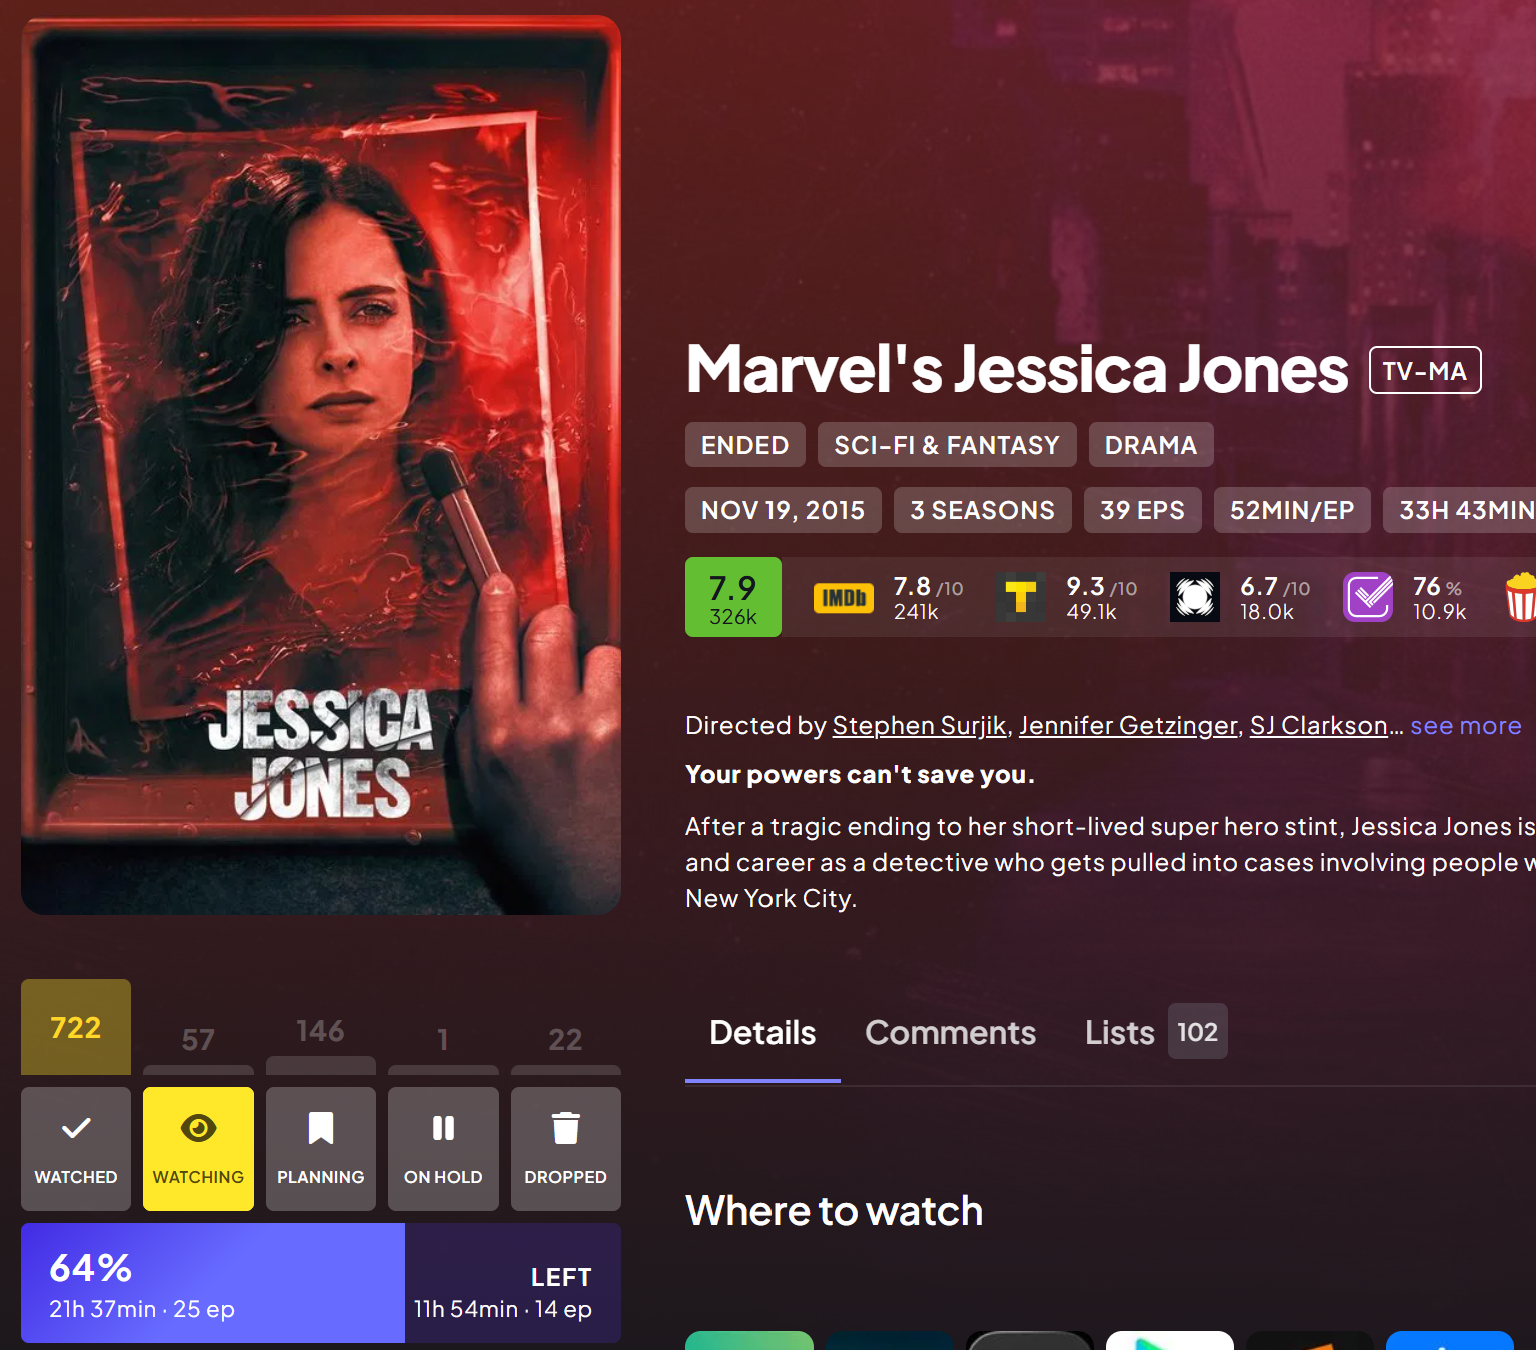The width and height of the screenshot is (1536, 1350).
Task: Open the Comments tab
Action: [951, 1033]
